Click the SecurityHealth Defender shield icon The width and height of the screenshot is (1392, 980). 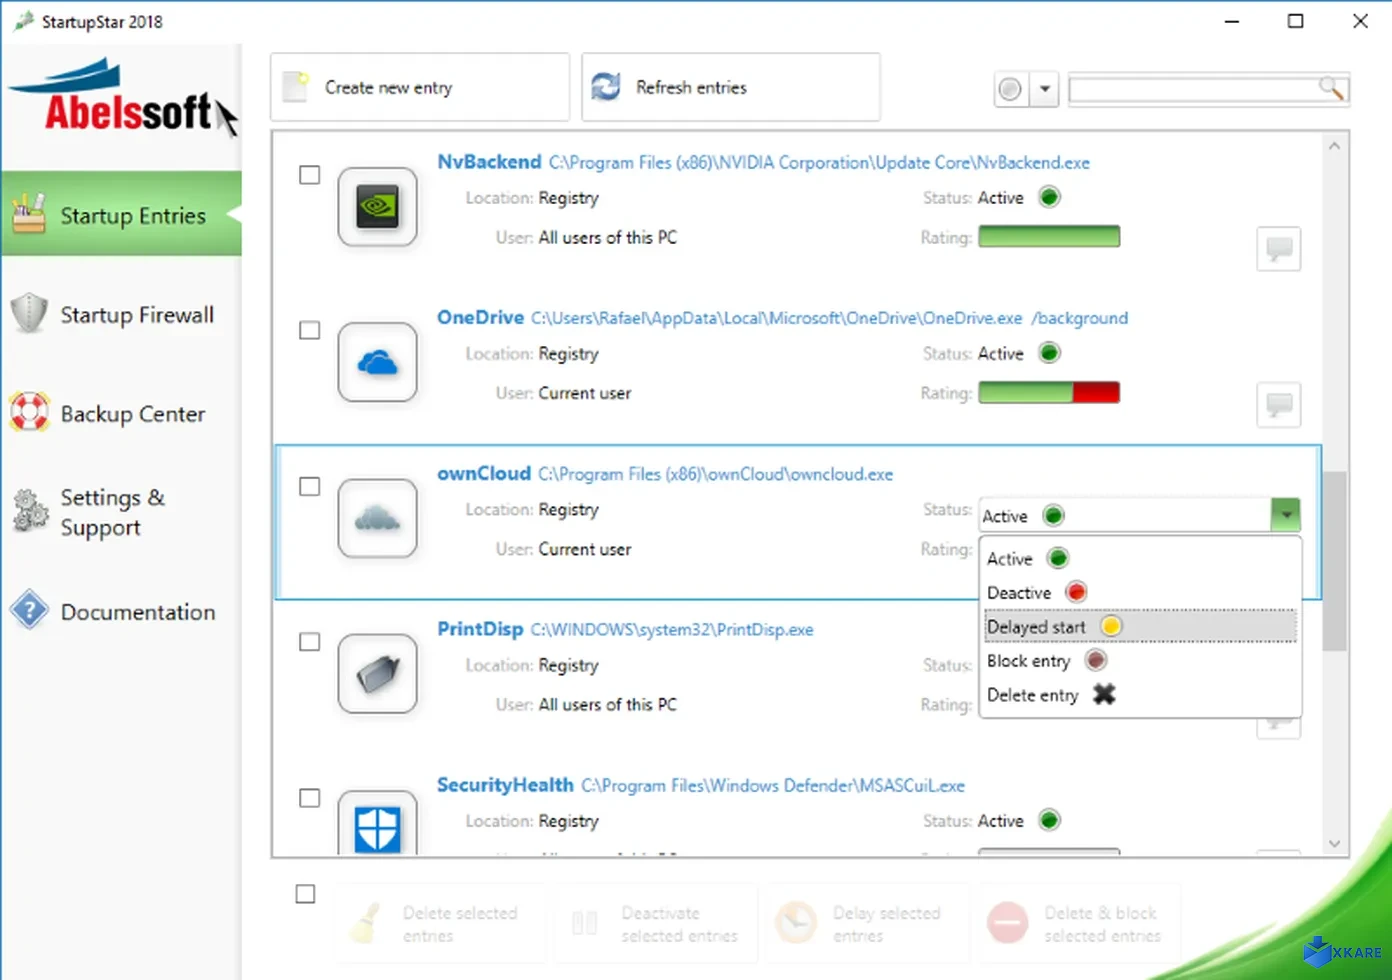378,828
